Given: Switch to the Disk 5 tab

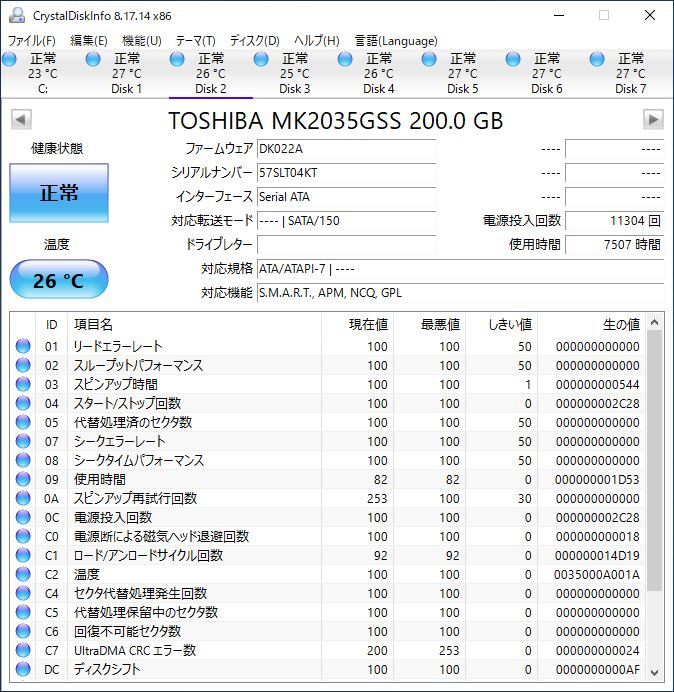Looking at the screenshot, I should [463, 73].
